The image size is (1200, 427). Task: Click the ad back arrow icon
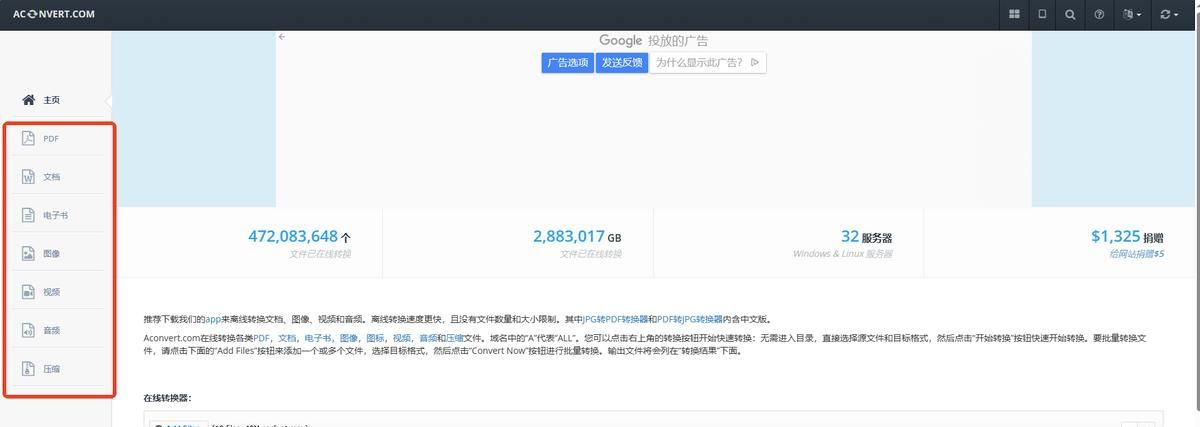tap(282, 37)
